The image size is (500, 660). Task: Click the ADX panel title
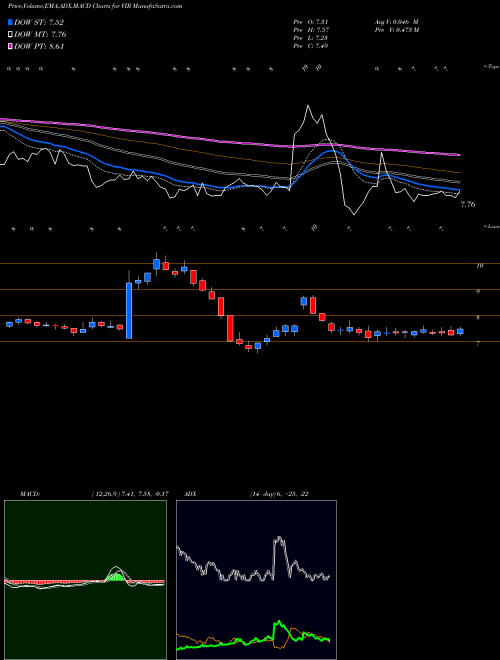click(x=191, y=494)
